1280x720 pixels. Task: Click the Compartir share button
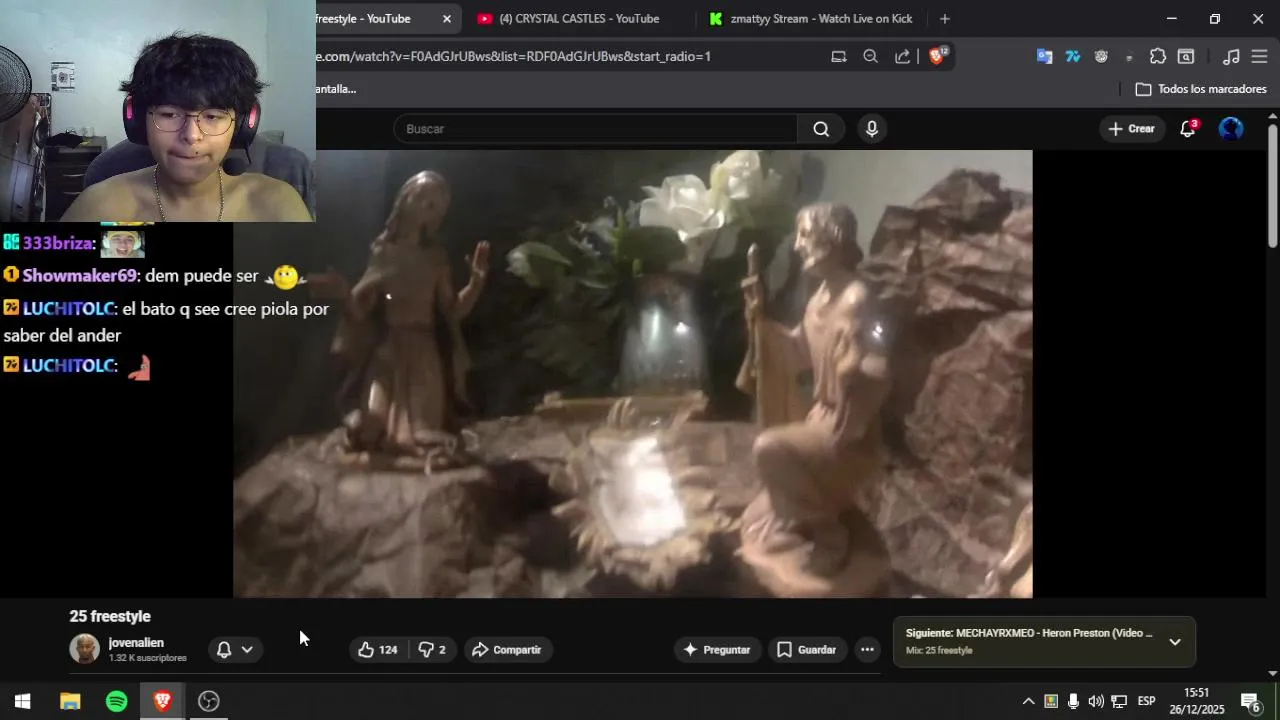point(507,650)
